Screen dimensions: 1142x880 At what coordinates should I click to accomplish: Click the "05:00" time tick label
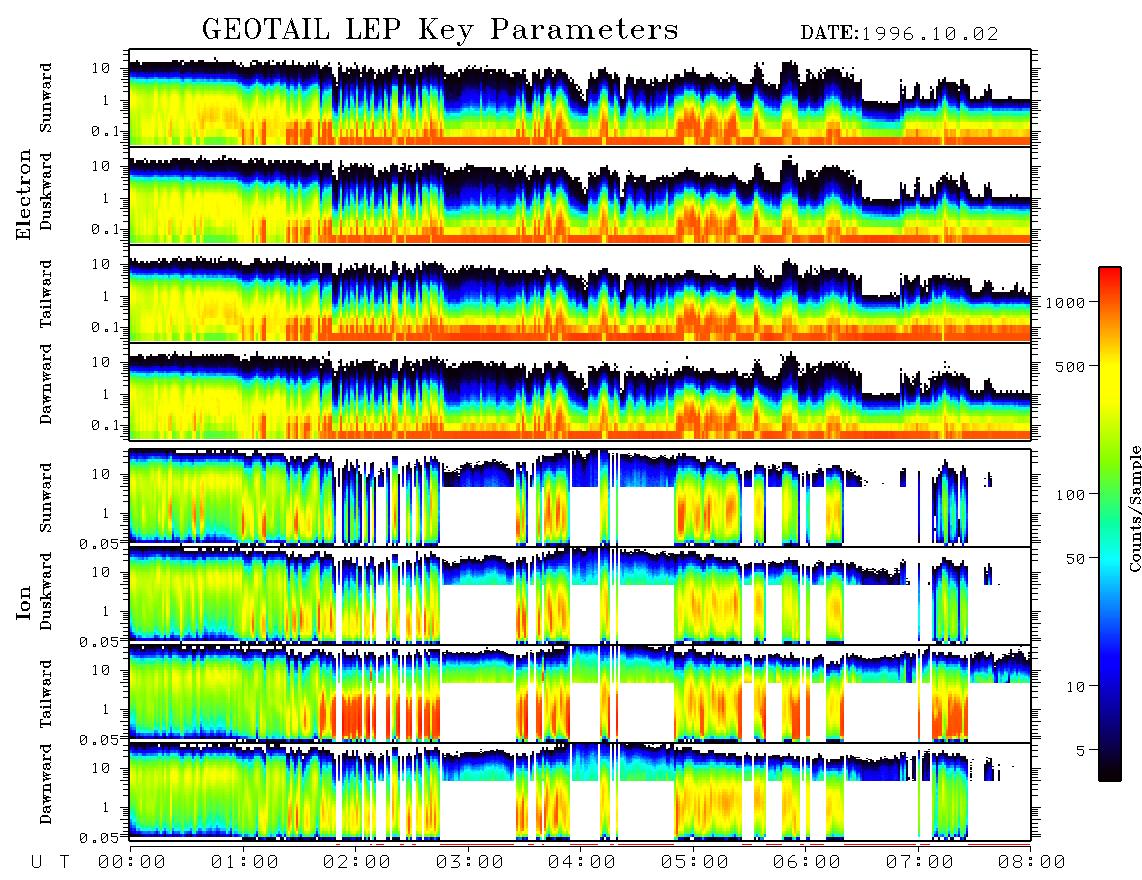(695, 863)
